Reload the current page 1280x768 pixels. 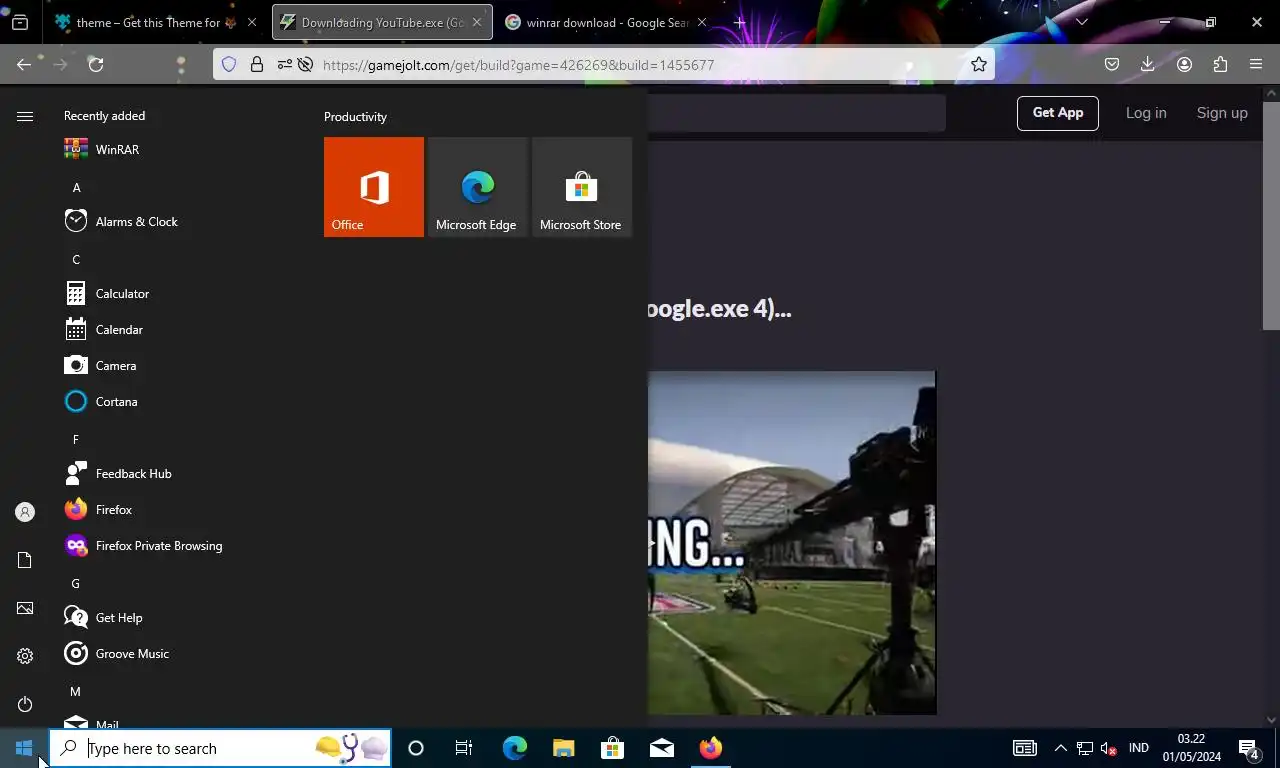(x=96, y=64)
